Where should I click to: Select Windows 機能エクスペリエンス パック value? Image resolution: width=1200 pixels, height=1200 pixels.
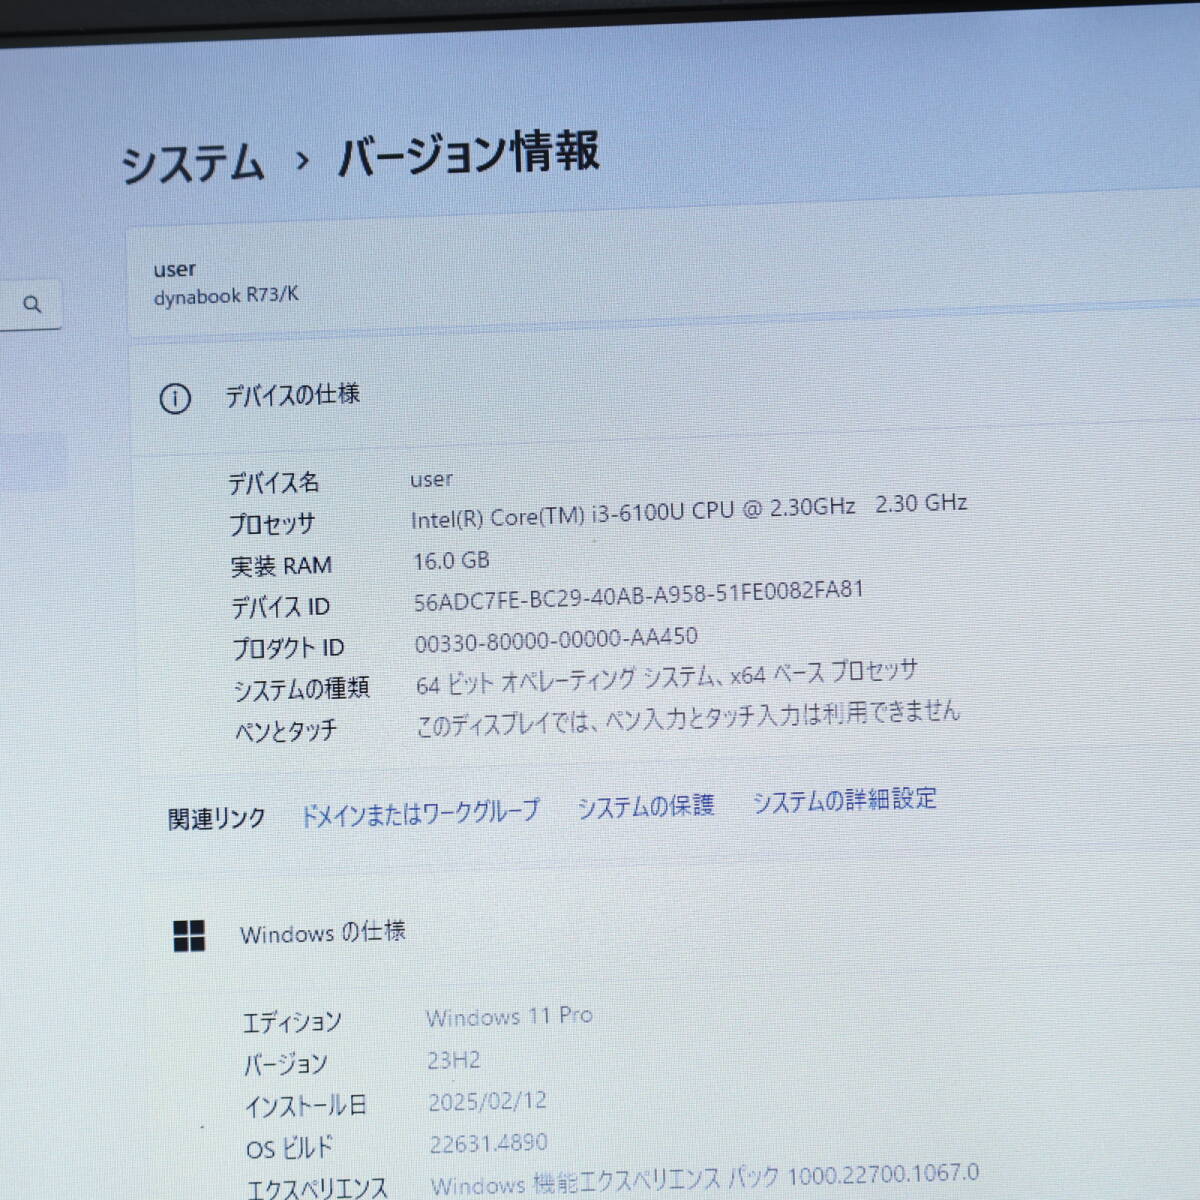(x=705, y=1179)
